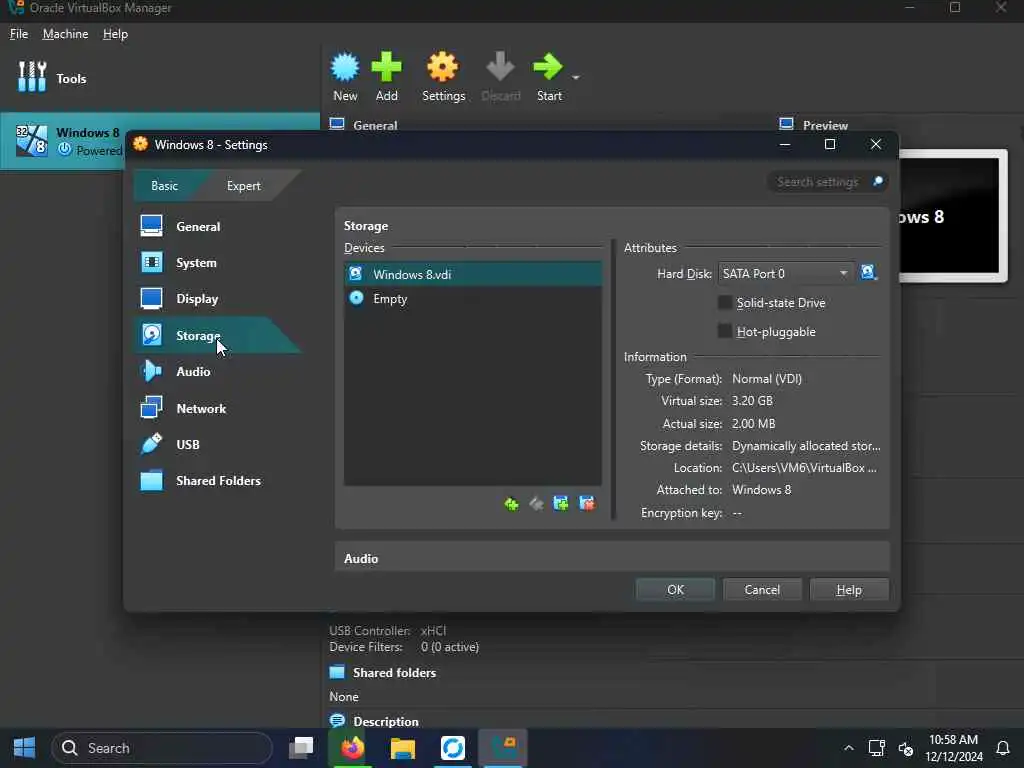The width and height of the screenshot is (1024, 768).
Task: Click add attachment green plus icon
Action: coord(511,504)
